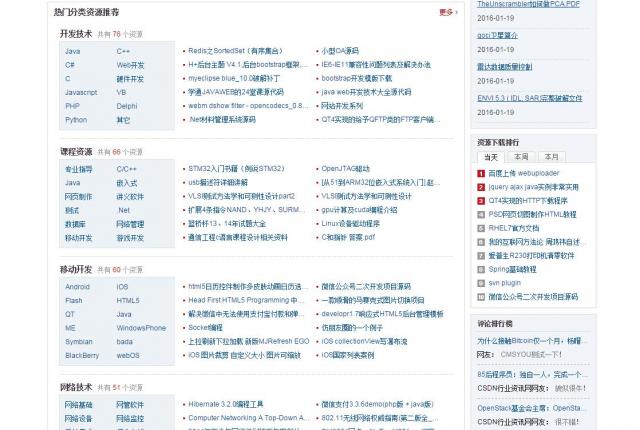
Task: Open developr1.7响应式HTML5 template link
Action: tap(382, 314)
